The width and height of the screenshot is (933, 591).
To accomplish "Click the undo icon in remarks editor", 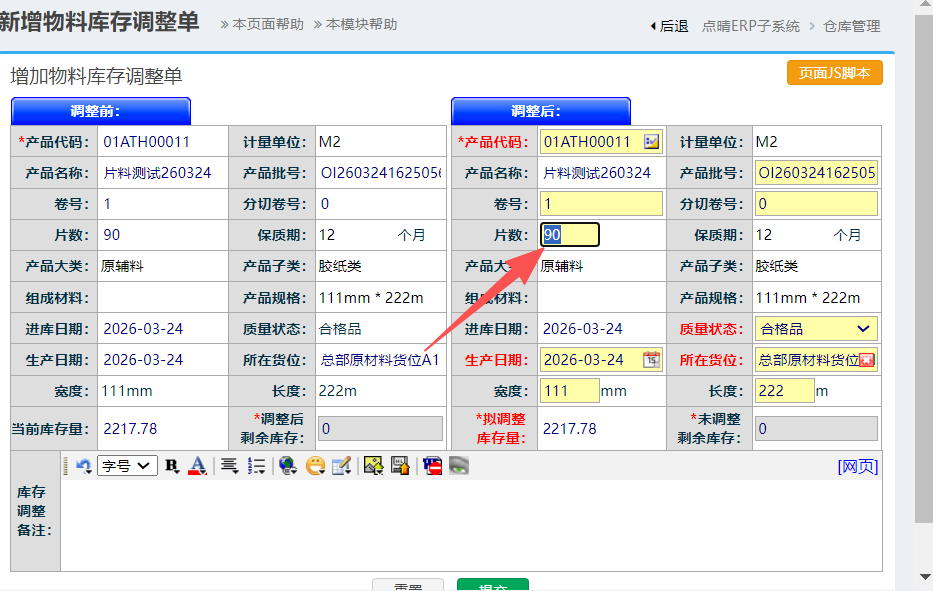I will (84, 465).
